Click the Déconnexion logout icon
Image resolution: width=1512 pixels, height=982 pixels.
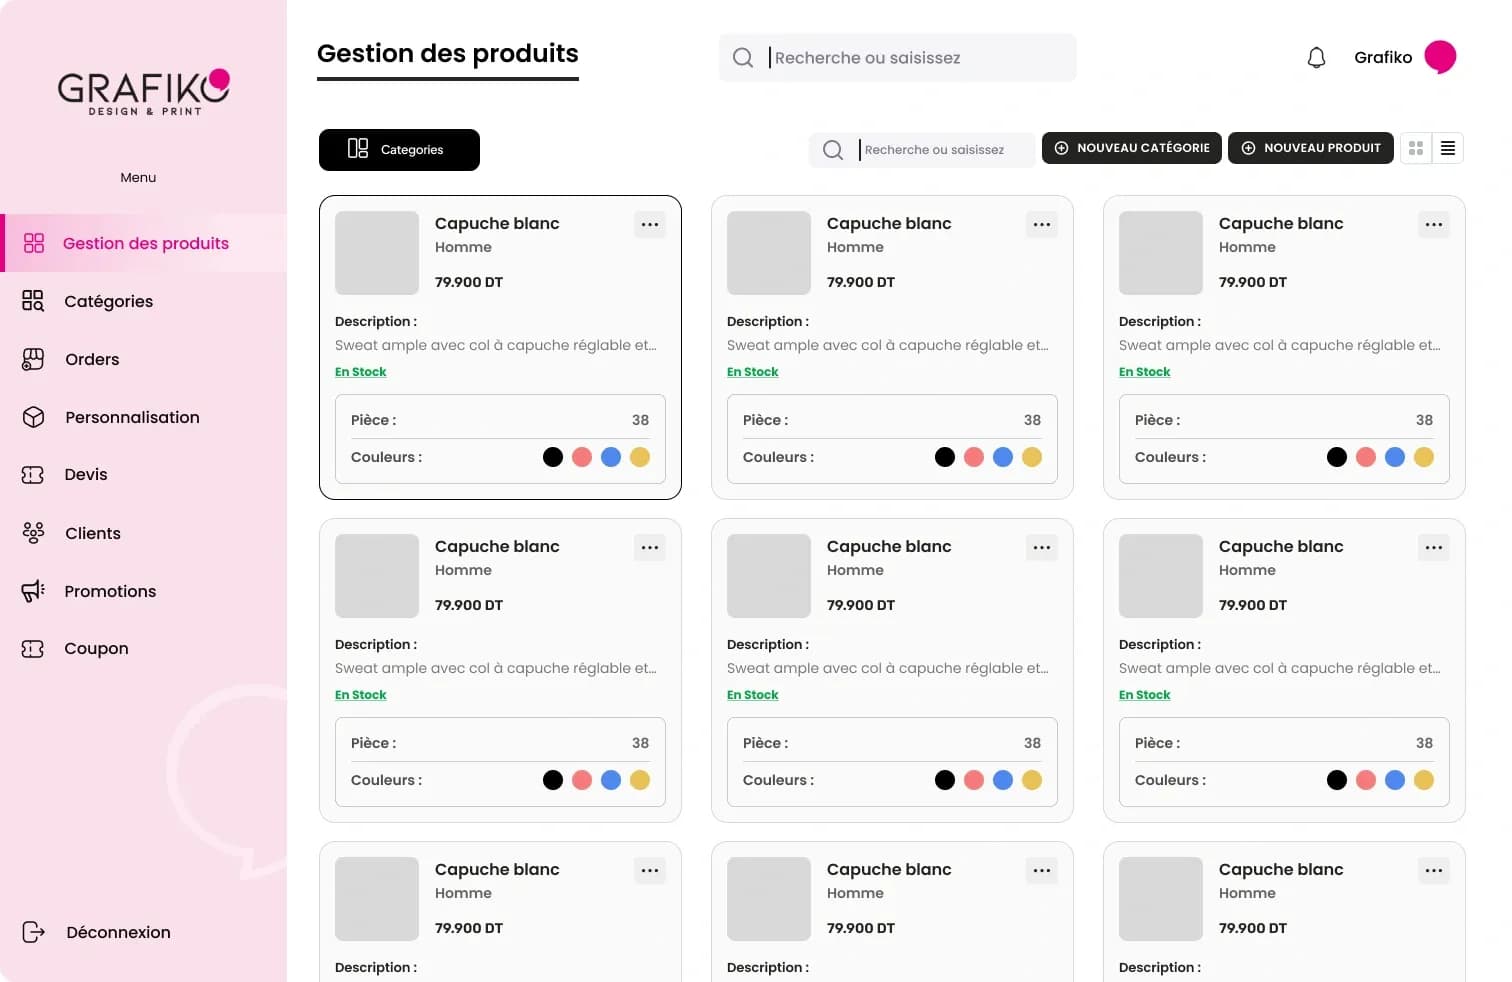pos(33,932)
